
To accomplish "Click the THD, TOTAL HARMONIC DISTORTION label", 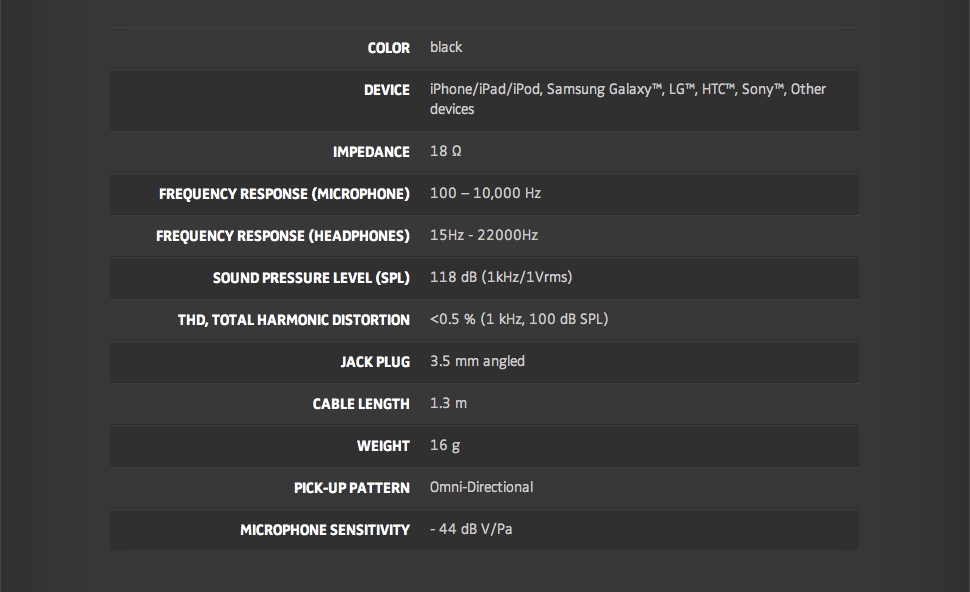I will tap(294, 320).
